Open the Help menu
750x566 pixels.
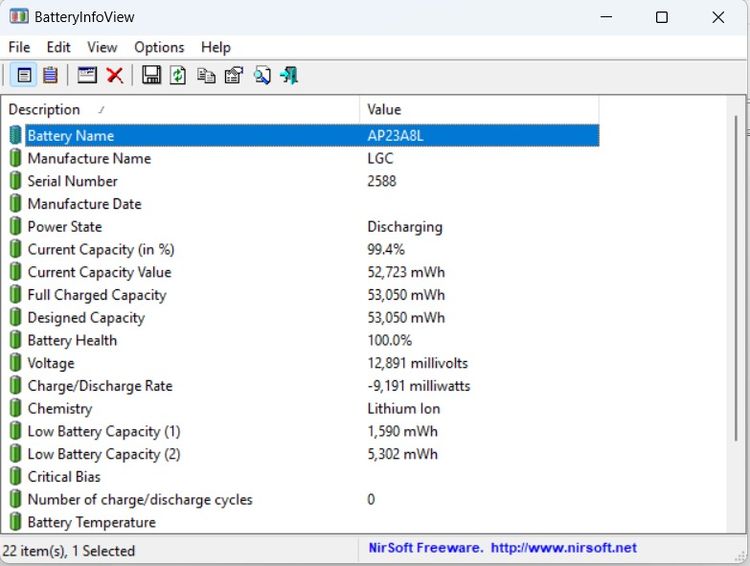(216, 47)
